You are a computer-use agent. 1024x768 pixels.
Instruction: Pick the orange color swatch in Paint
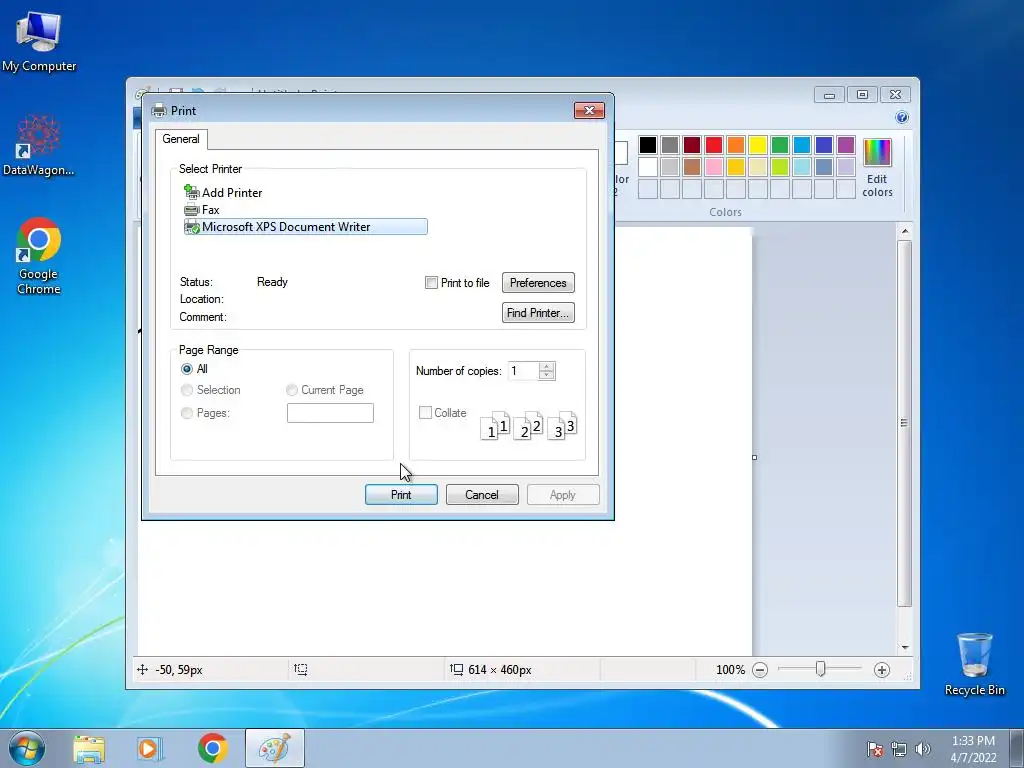click(x=736, y=144)
